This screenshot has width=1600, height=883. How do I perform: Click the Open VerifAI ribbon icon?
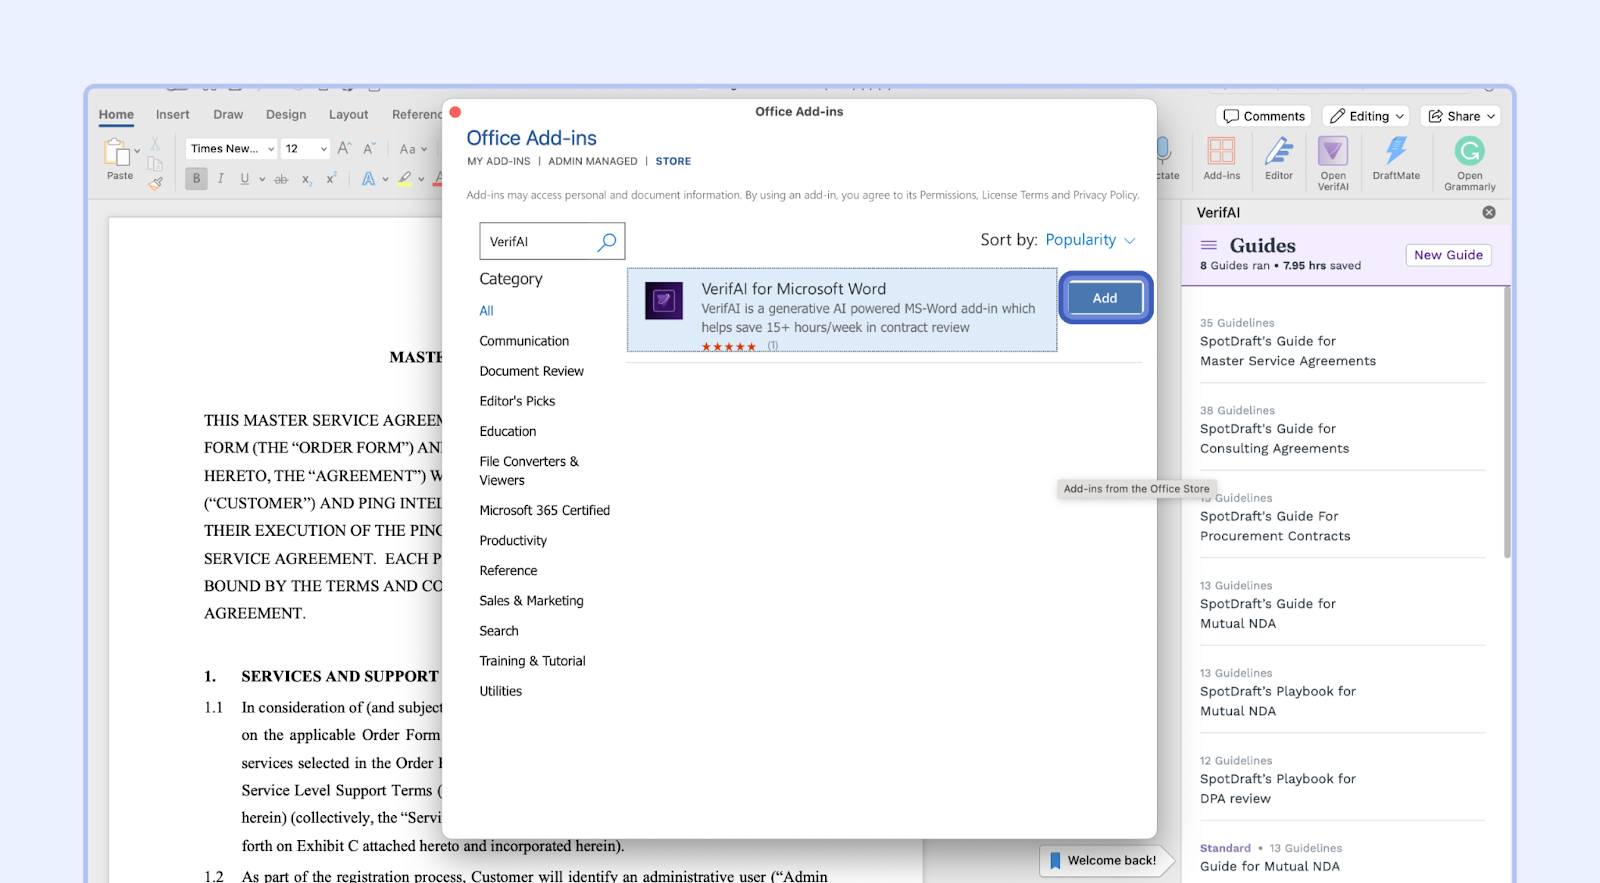[x=1332, y=153]
